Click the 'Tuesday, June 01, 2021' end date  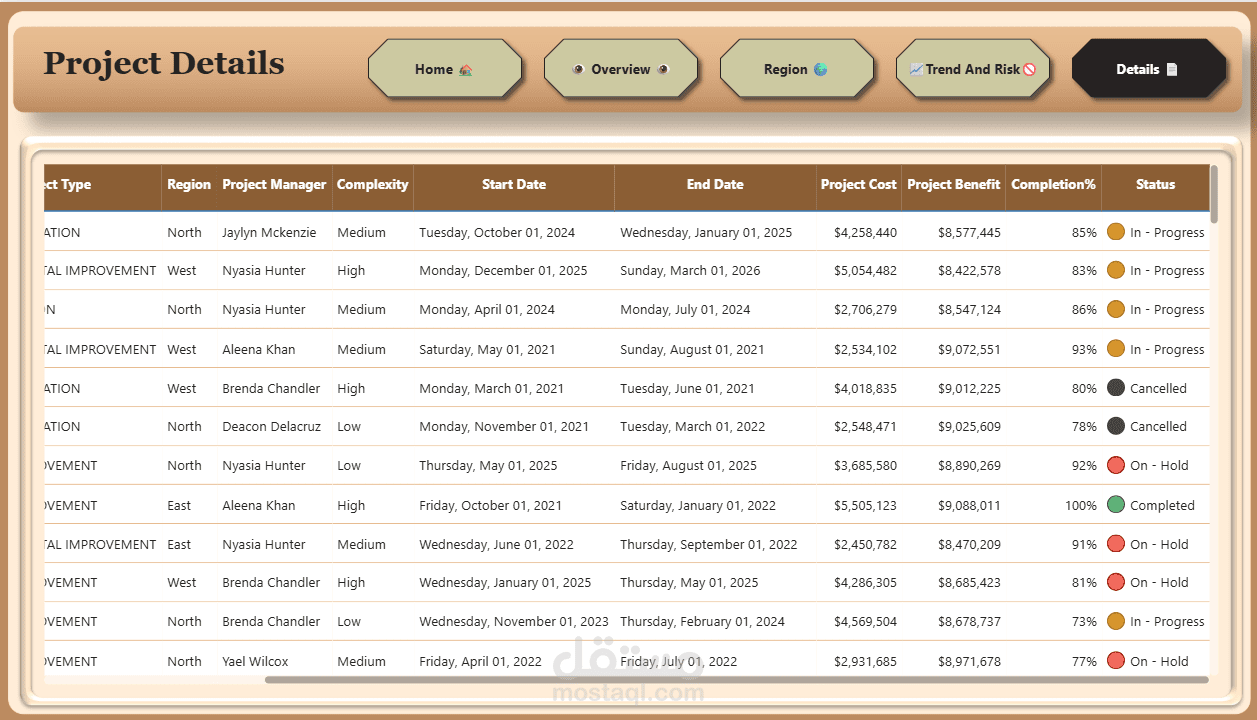pos(687,388)
